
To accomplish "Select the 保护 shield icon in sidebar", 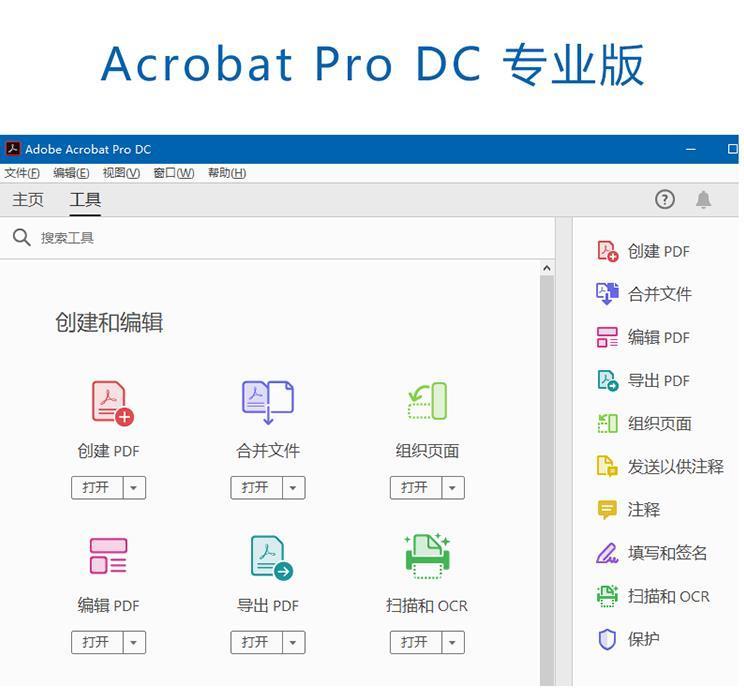I will pyautogui.click(x=607, y=639).
